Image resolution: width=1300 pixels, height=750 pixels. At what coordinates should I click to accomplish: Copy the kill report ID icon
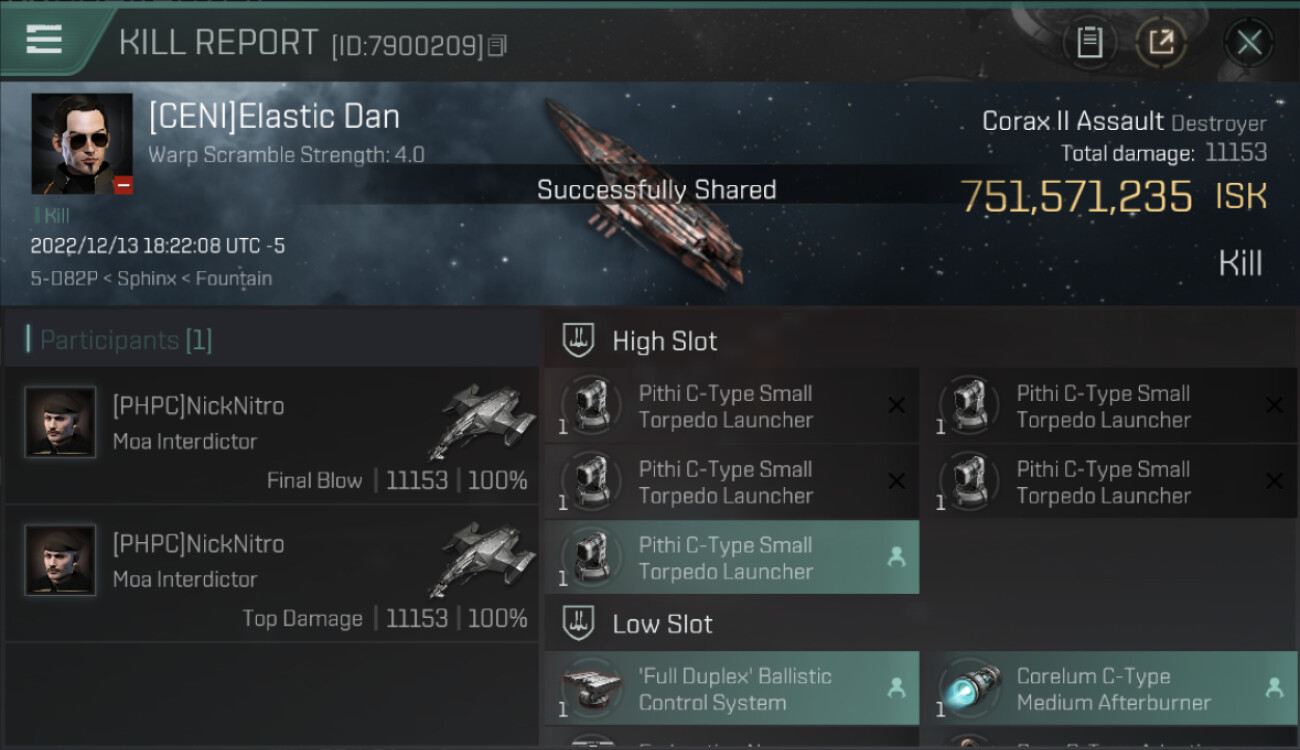(x=498, y=45)
